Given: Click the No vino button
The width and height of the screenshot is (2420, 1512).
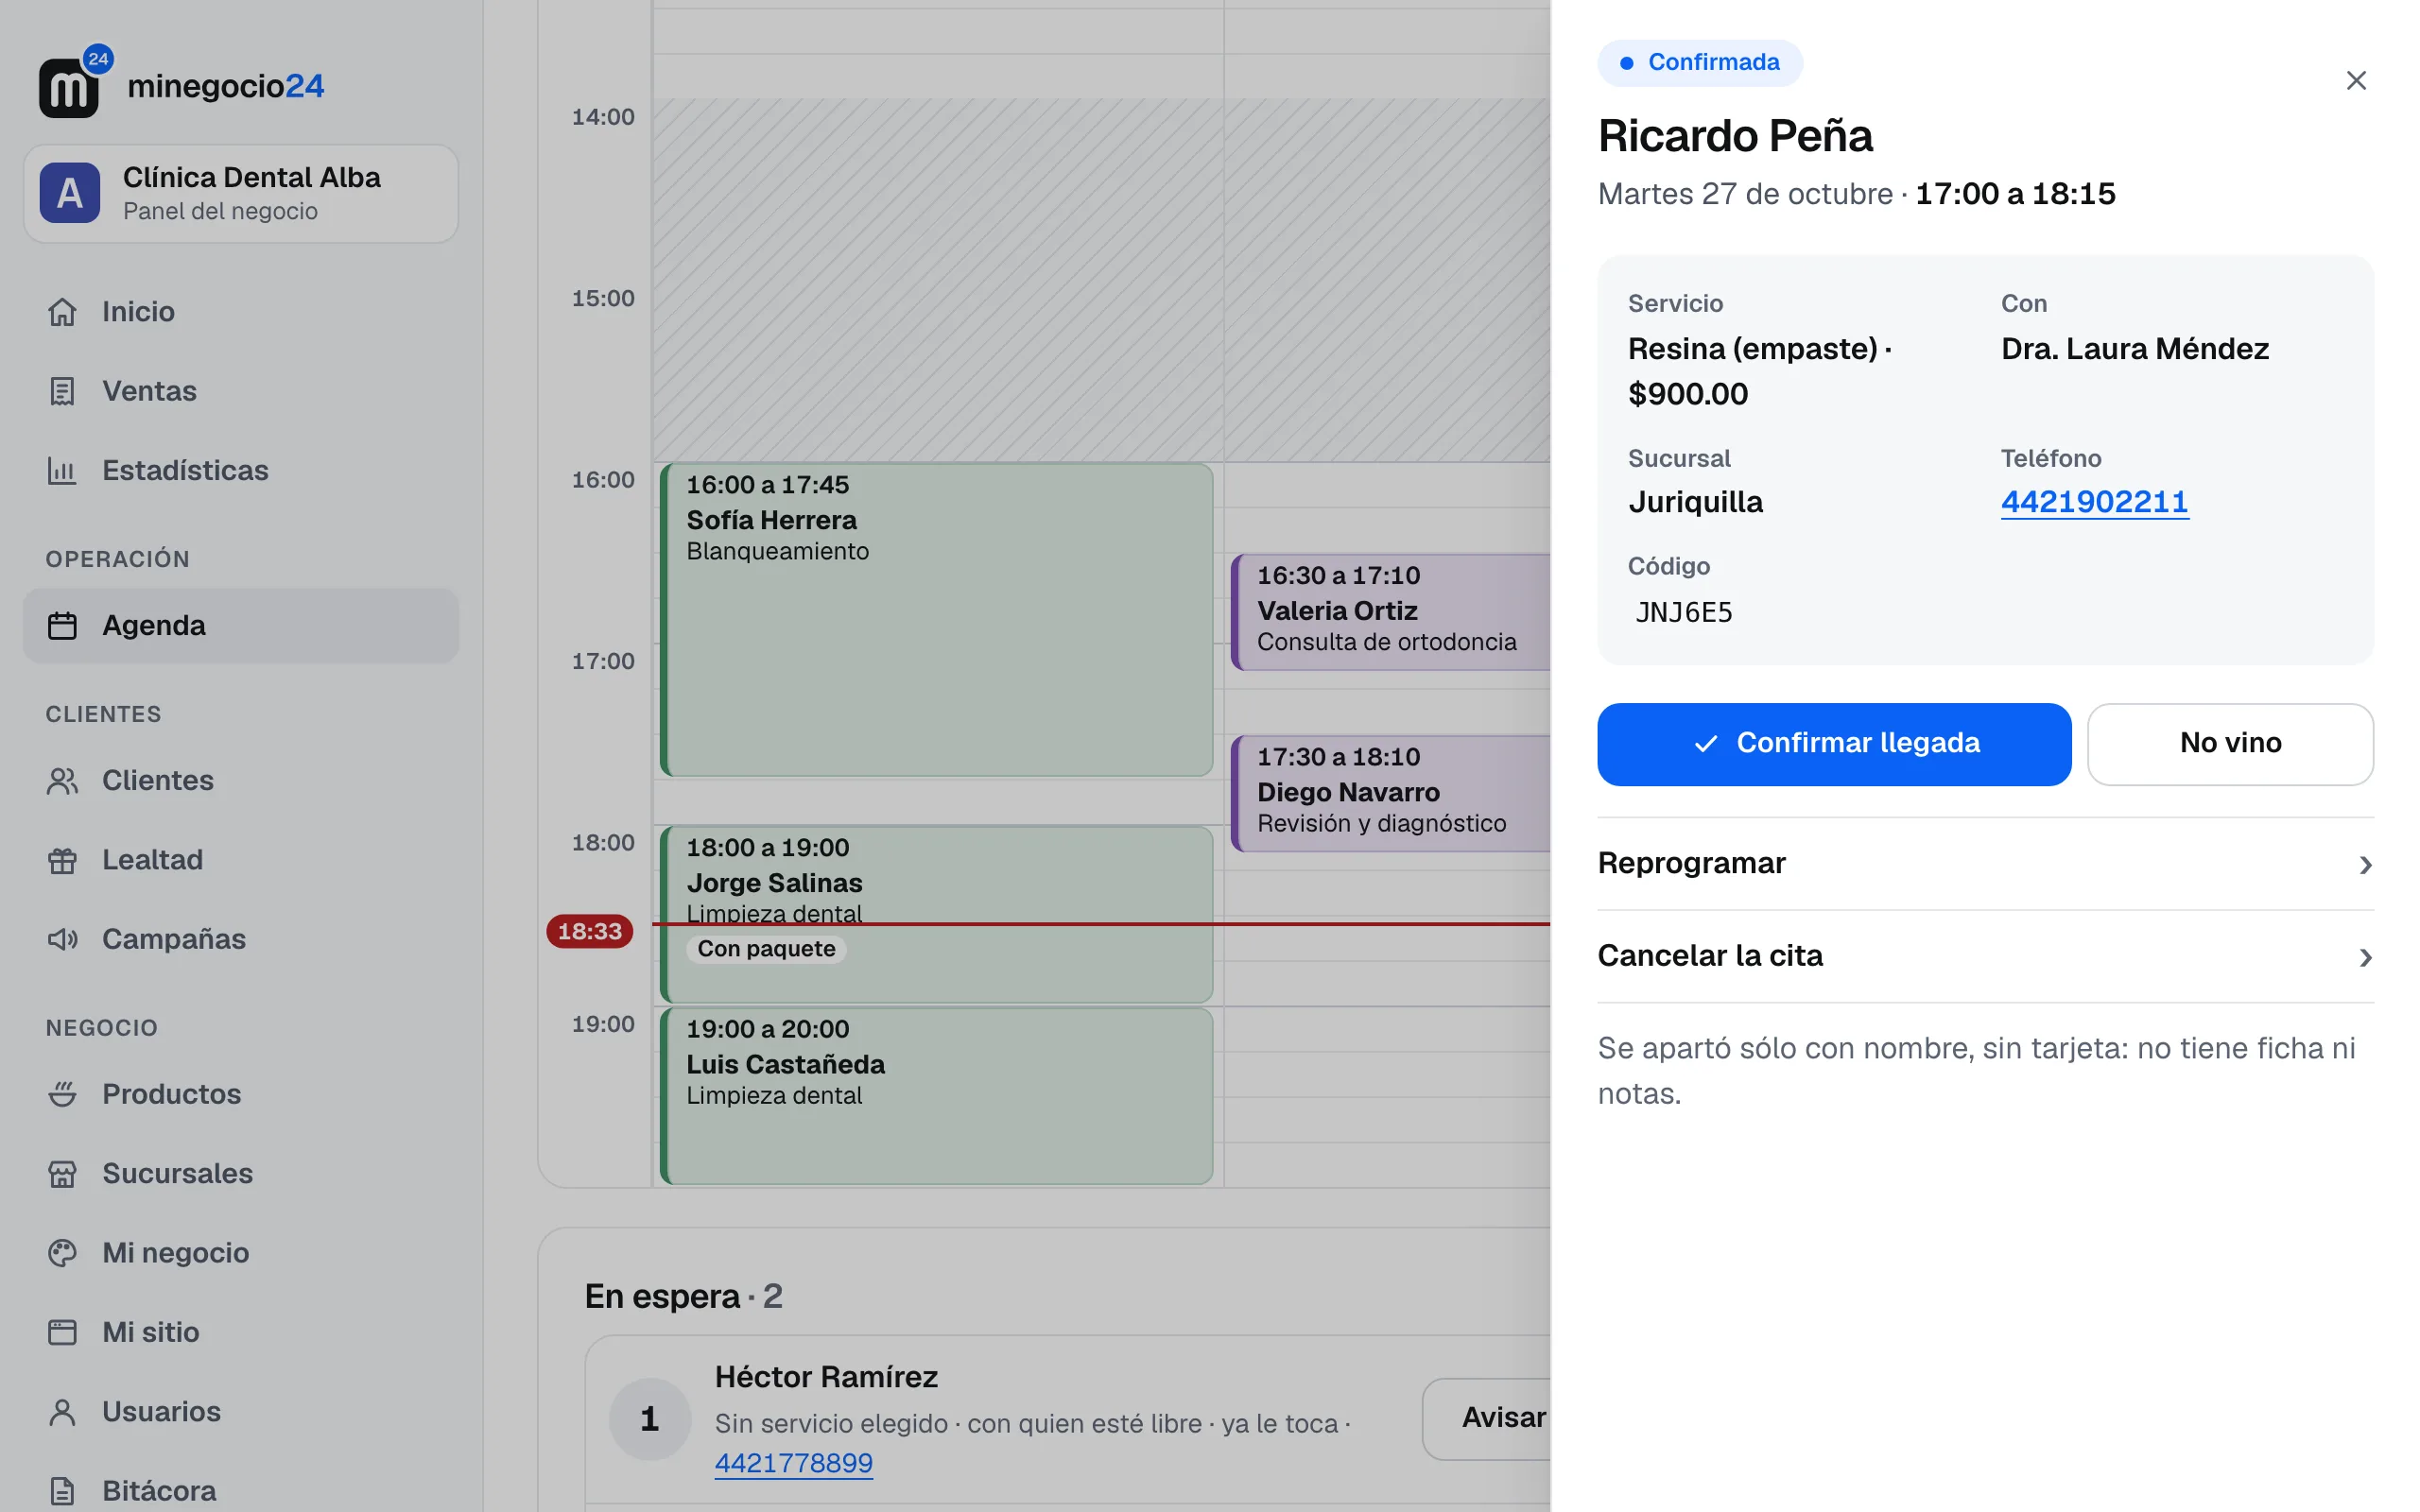Looking at the screenshot, I should coord(2230,744).
